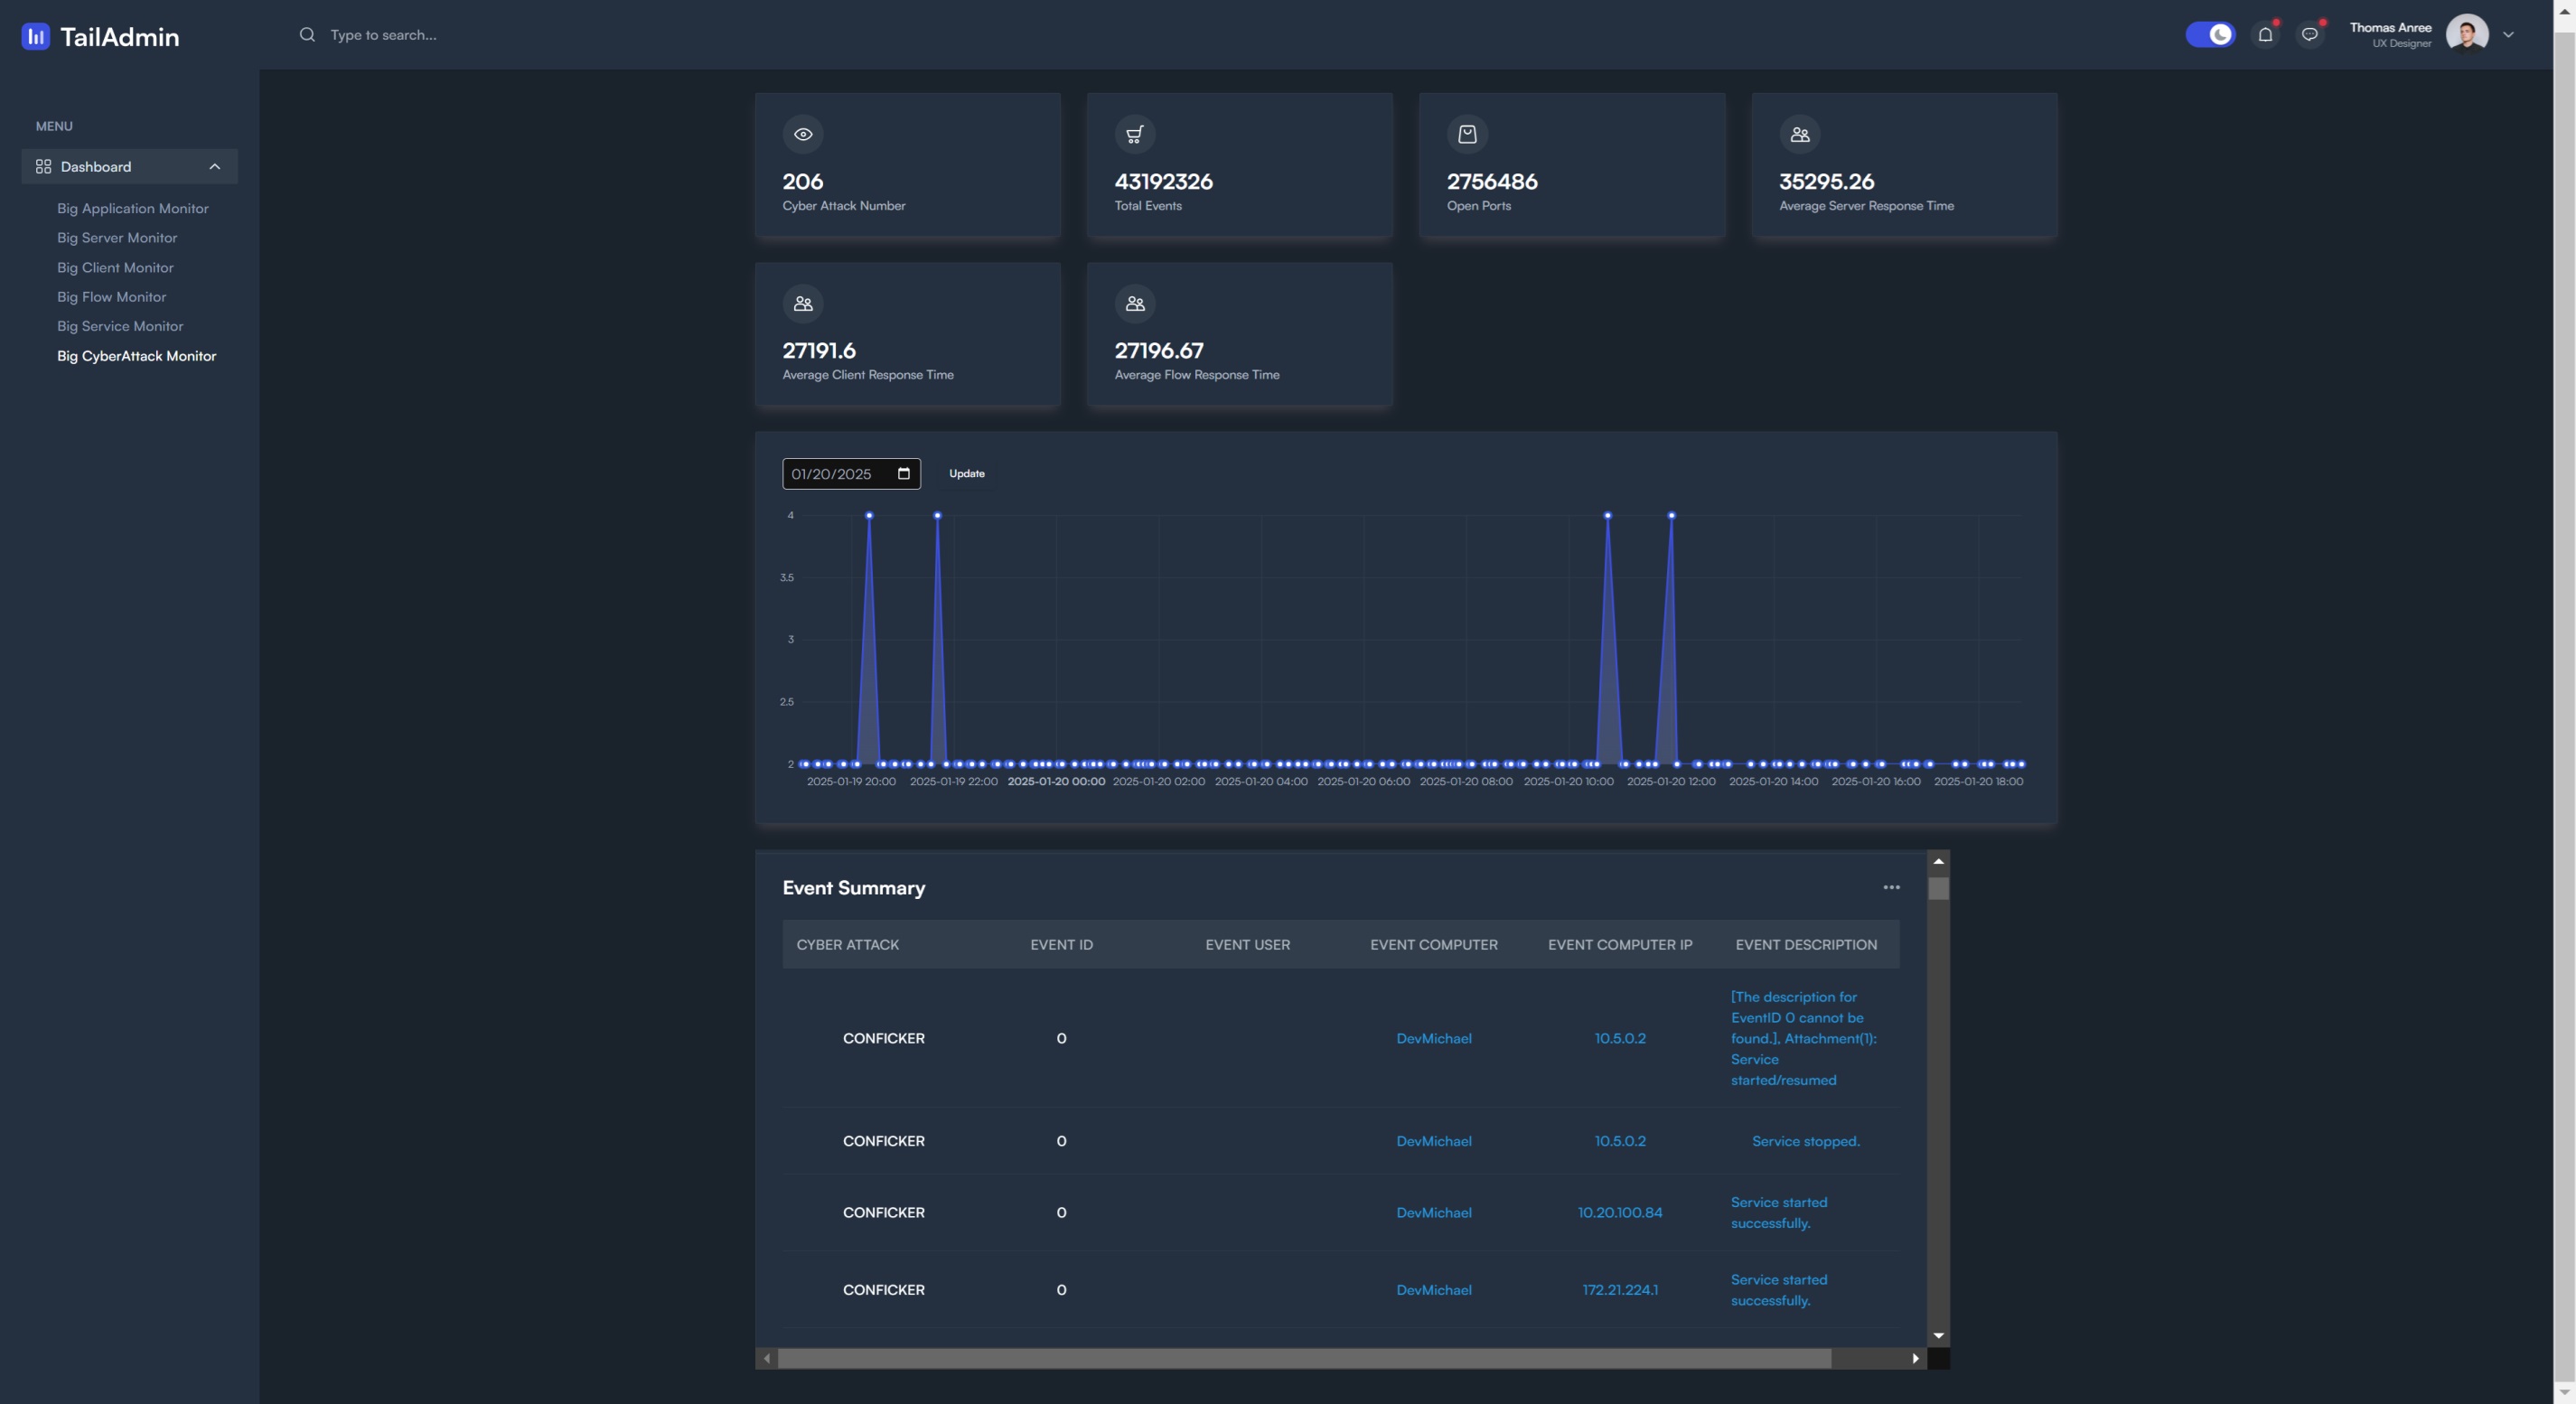The height and width of the screenshot is (1404, 2576).
Task: Click the 10.20.100.84 IP link
Action: click(x=1619, y=1213)
